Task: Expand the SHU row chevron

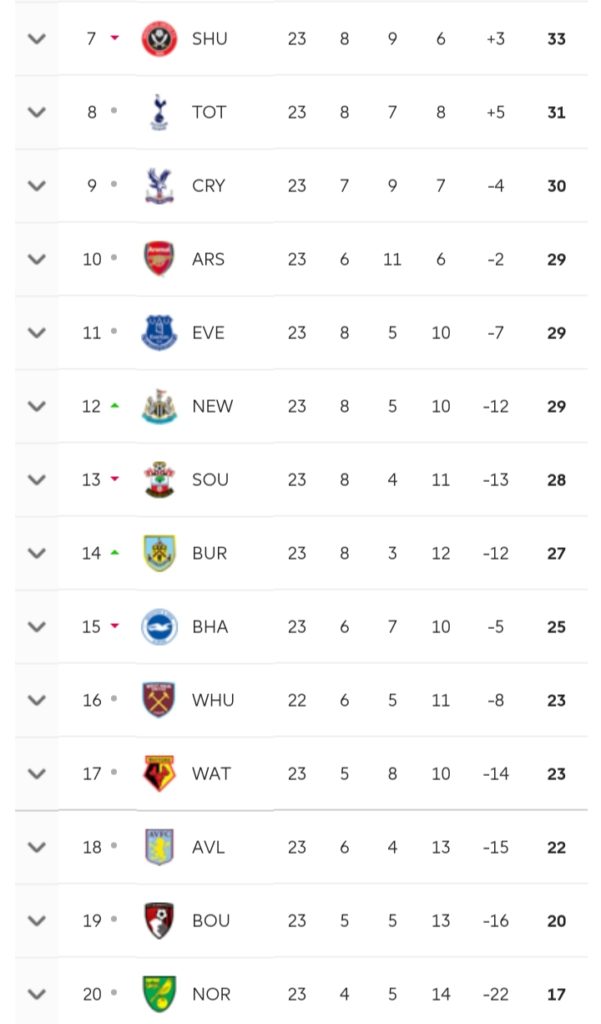Action: (37, 39)
